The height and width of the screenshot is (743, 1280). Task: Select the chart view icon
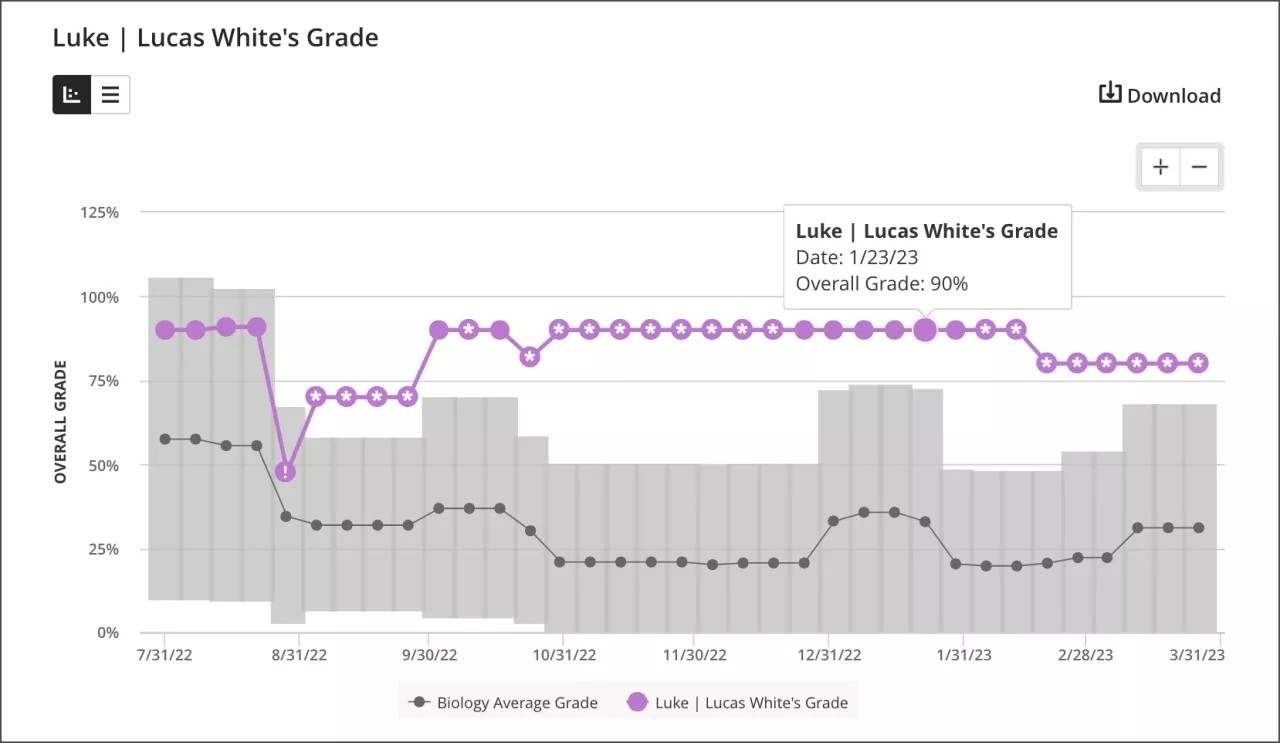70,93
